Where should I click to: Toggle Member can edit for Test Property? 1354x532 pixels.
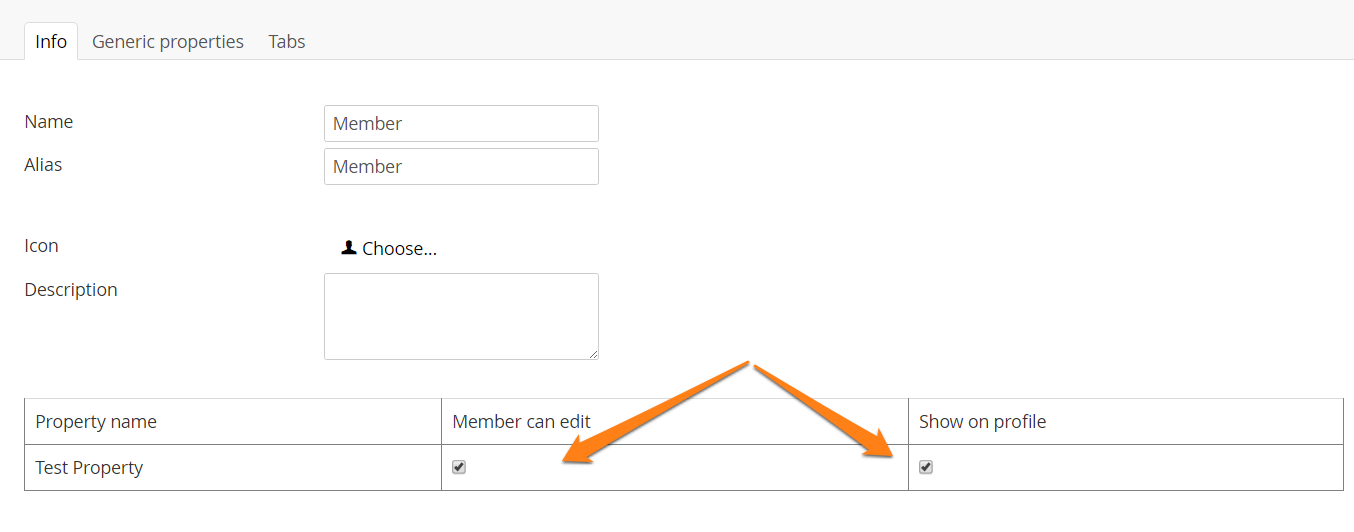coord(459,467)
